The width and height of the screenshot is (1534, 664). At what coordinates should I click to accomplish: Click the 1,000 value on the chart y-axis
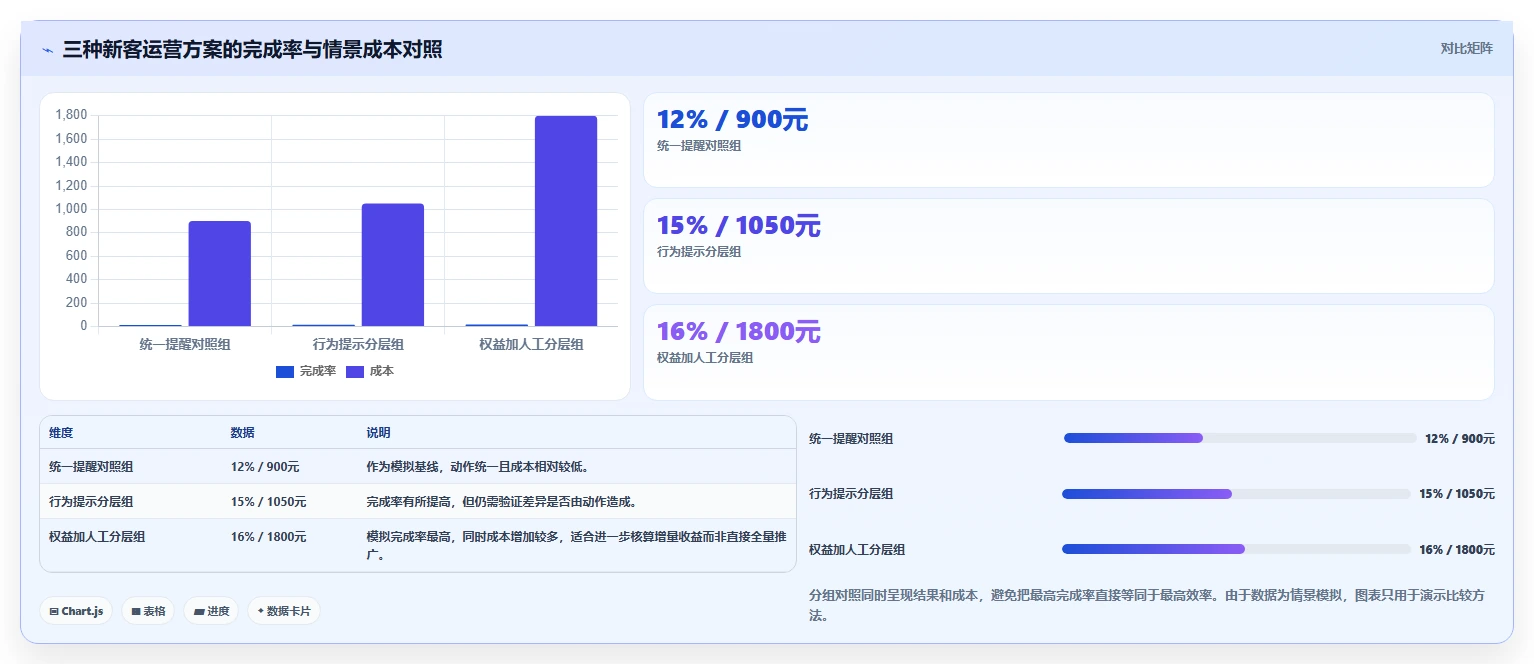[71, 209]
